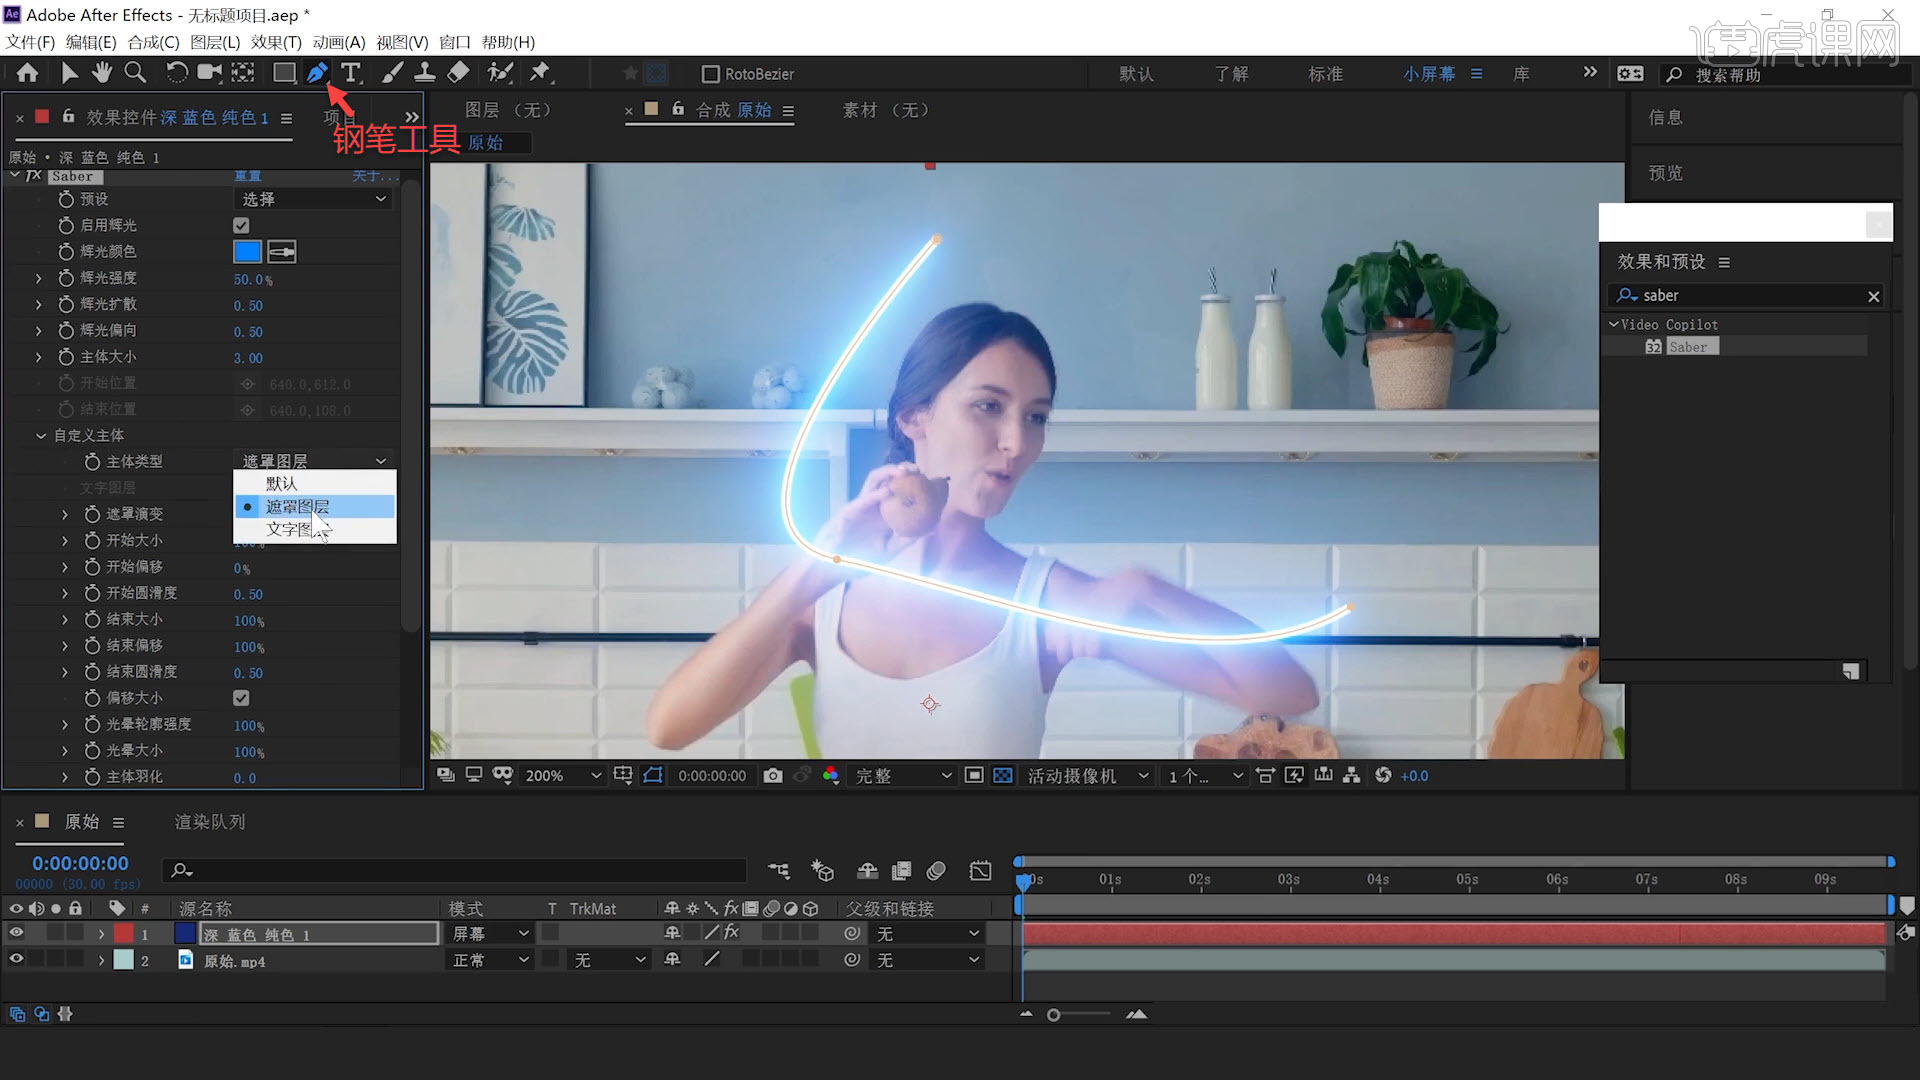Collapse the Video Copilot category
Viewport: 1920px width, 1080px height.
coord(1613,324)
